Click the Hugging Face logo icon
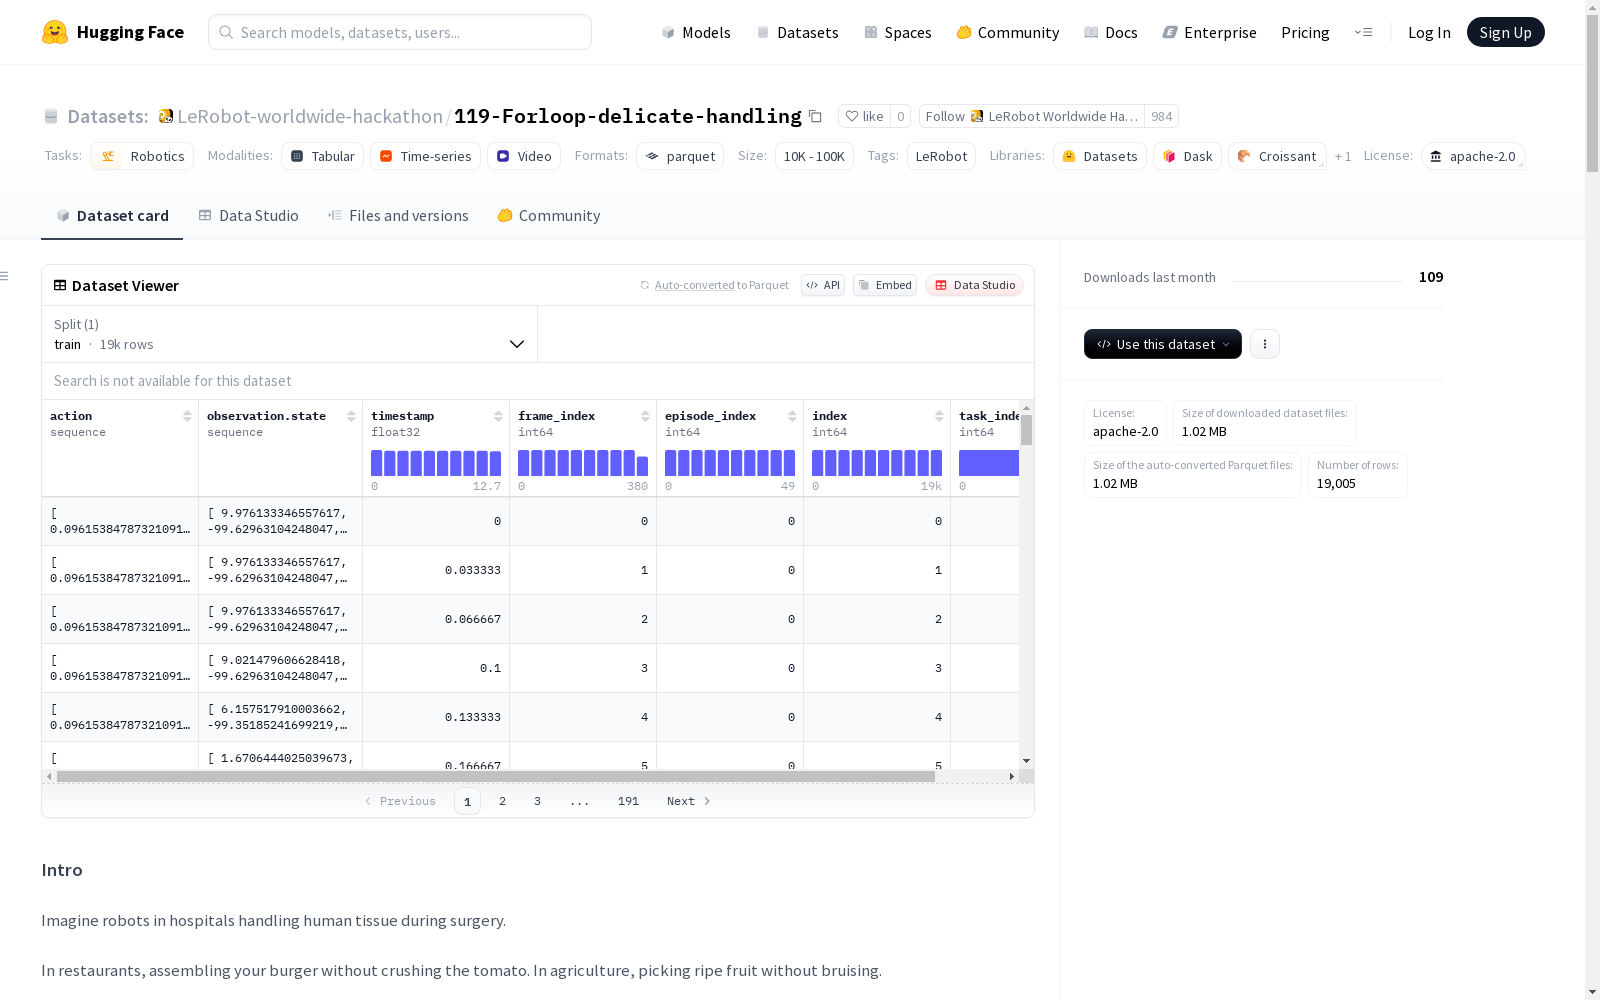 (55, 32)
